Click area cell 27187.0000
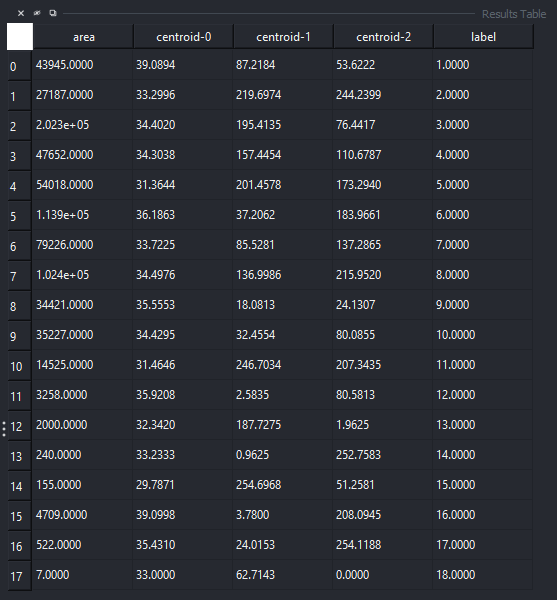Viewport: 557px width, 600px height. 83,95
